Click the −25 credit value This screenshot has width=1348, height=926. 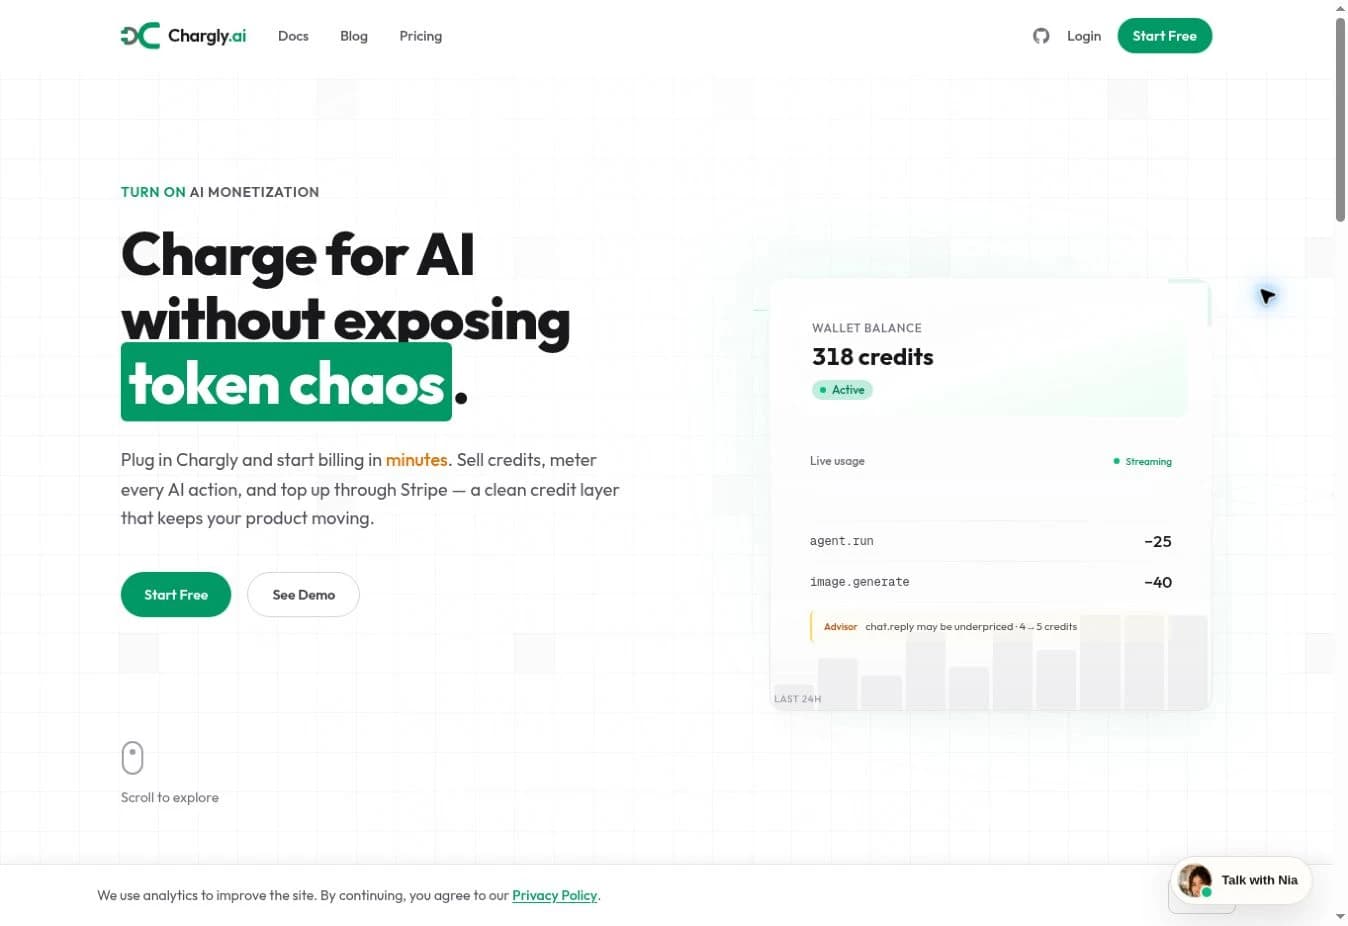[x=1158, y=541]
